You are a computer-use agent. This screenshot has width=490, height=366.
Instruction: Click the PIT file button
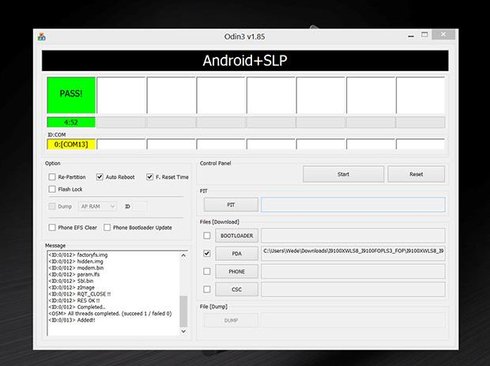(231, 205)
